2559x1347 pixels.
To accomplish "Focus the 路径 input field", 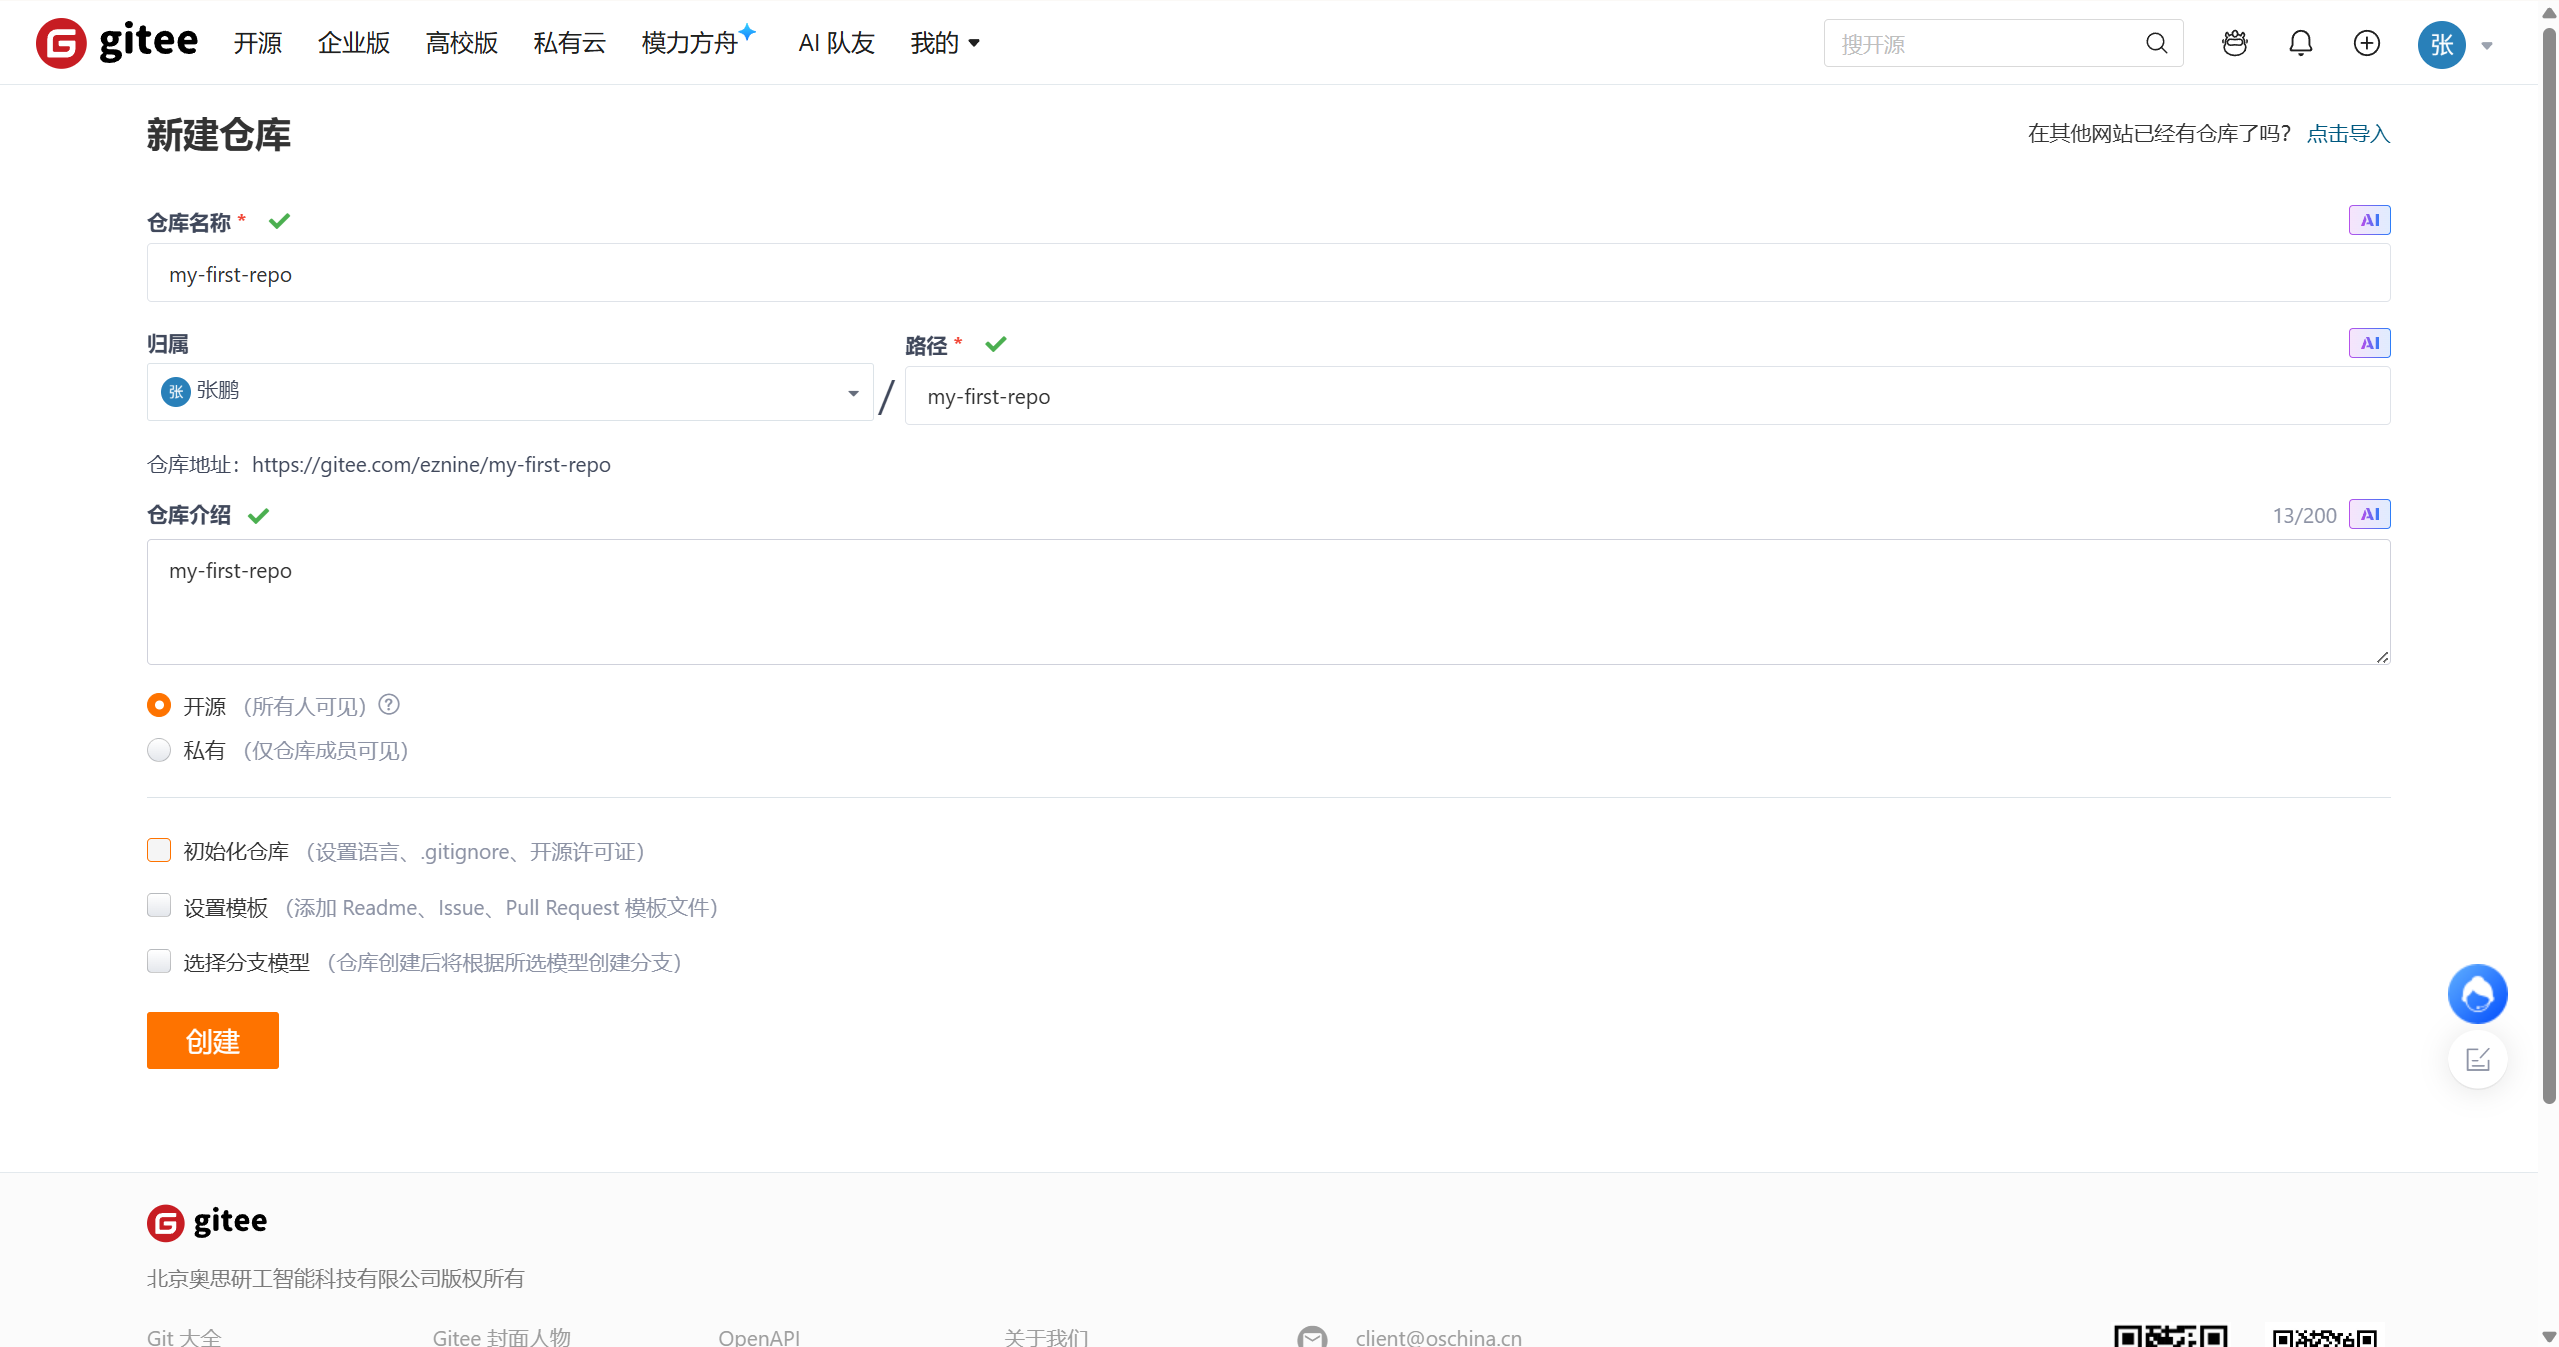I will click(1647, 396).
